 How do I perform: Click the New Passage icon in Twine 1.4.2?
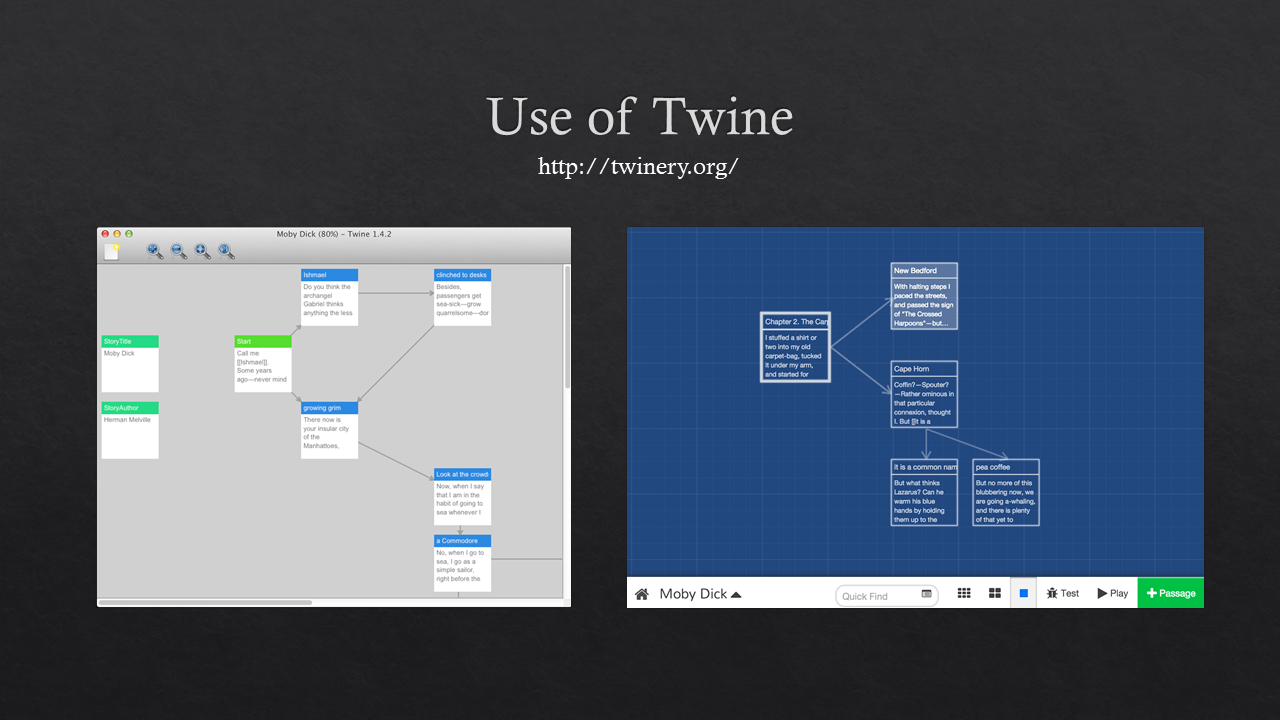click(112, 252)
